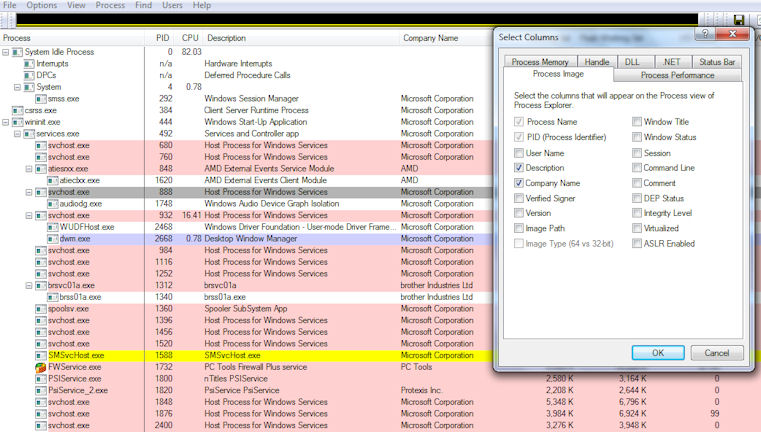761x432 pixels.
Task: Enable the Command Line checkbox
Action: (x=637, y=167)
